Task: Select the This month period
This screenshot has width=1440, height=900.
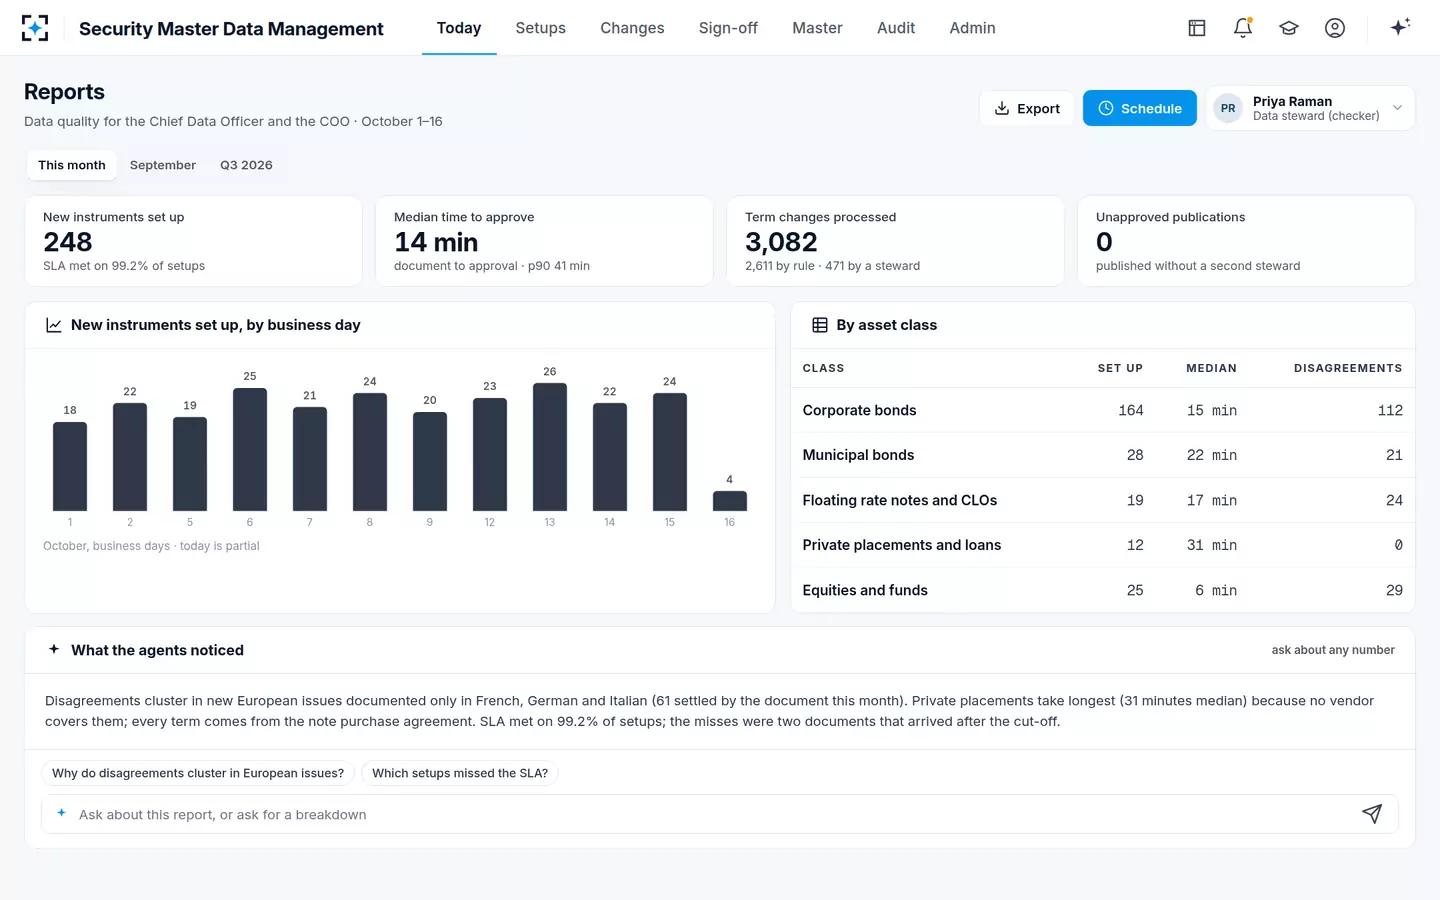Action: click(72, 165)
